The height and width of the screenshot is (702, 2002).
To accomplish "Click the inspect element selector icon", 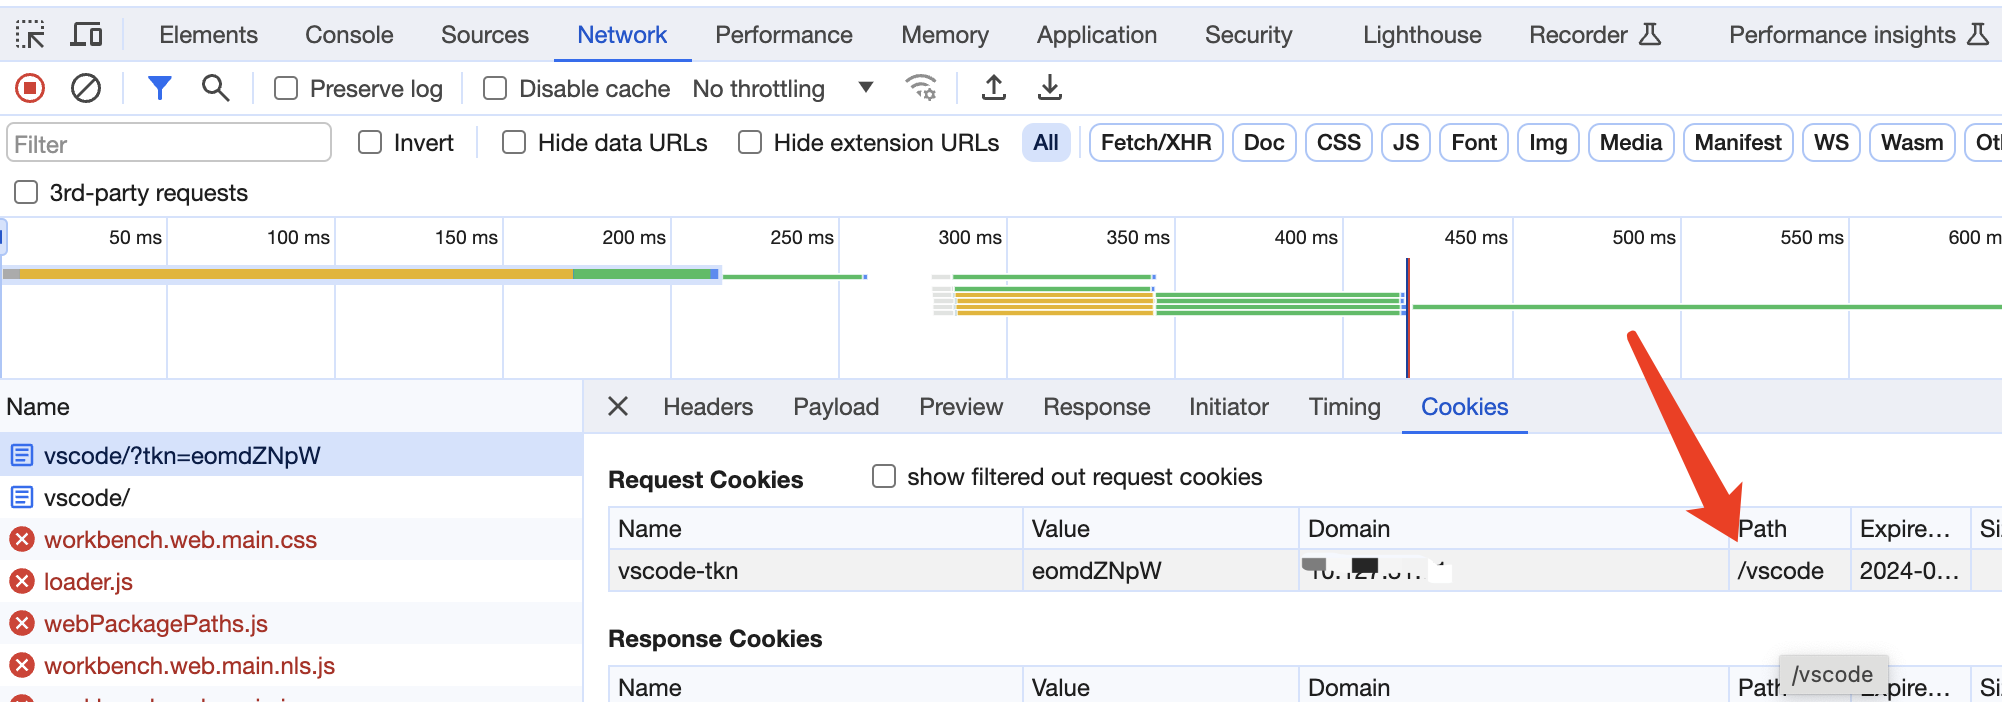I will click(30, 35).
